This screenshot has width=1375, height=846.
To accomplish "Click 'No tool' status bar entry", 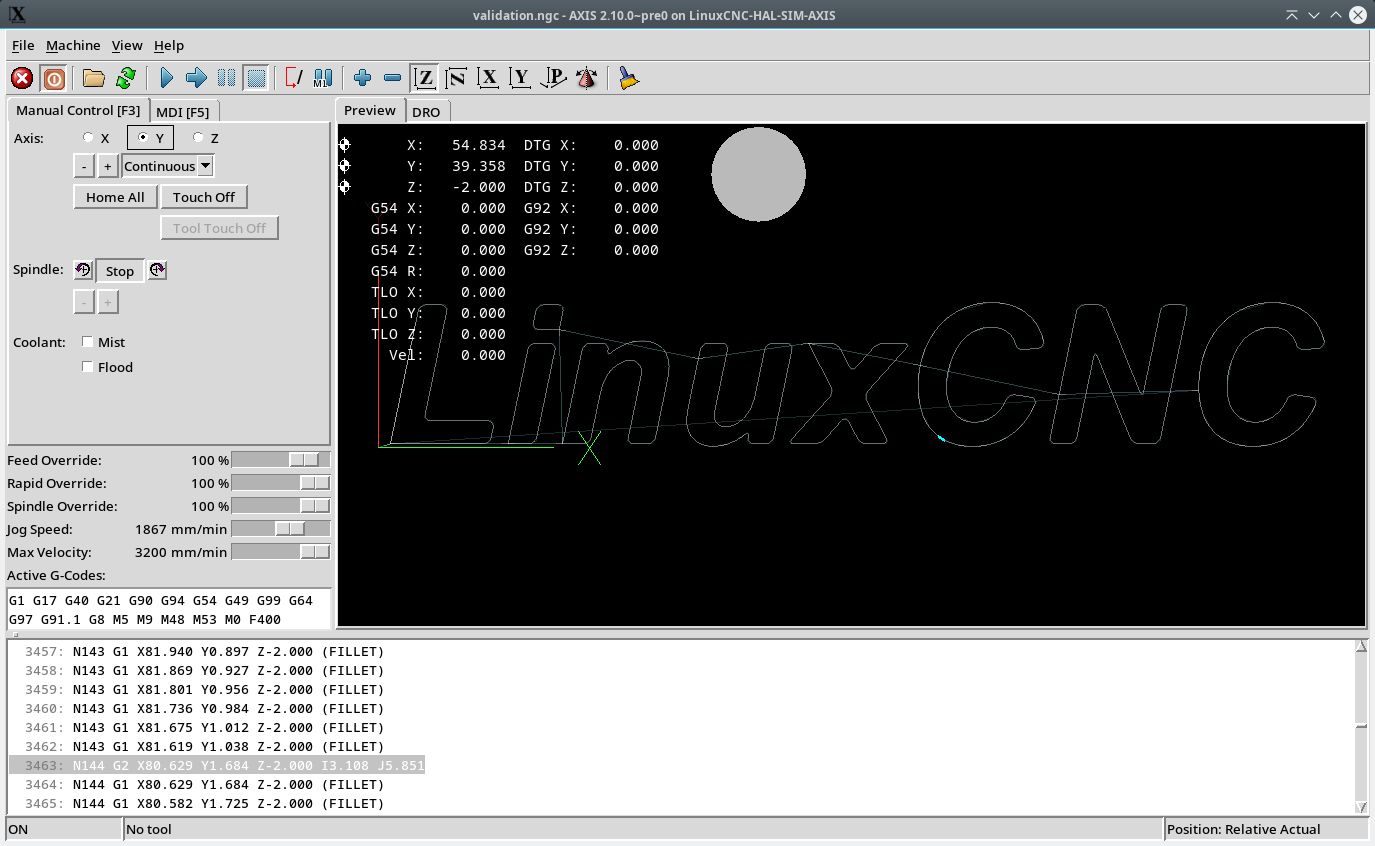I will click(642, 829).
